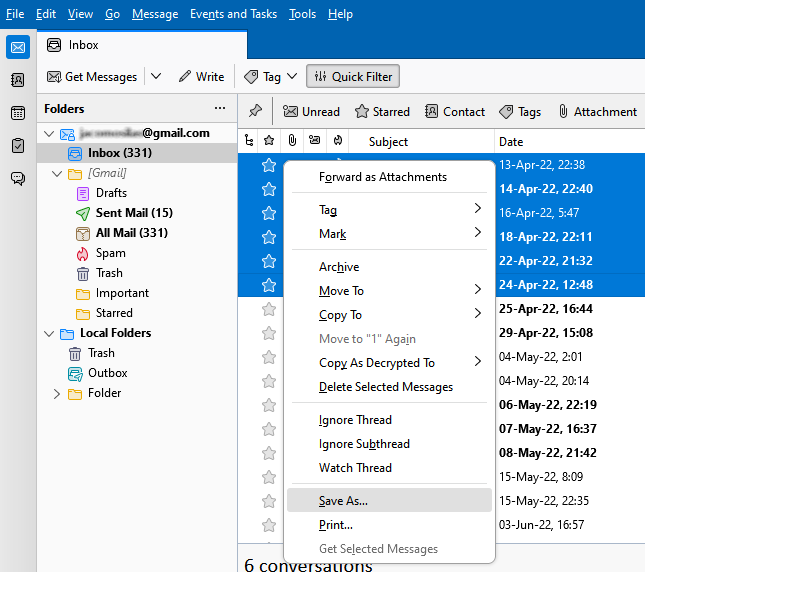Open the Mail space icon in sidebar
Viewport: 800px width, 600px height.
pyautogui.click(x=18, y=47)
